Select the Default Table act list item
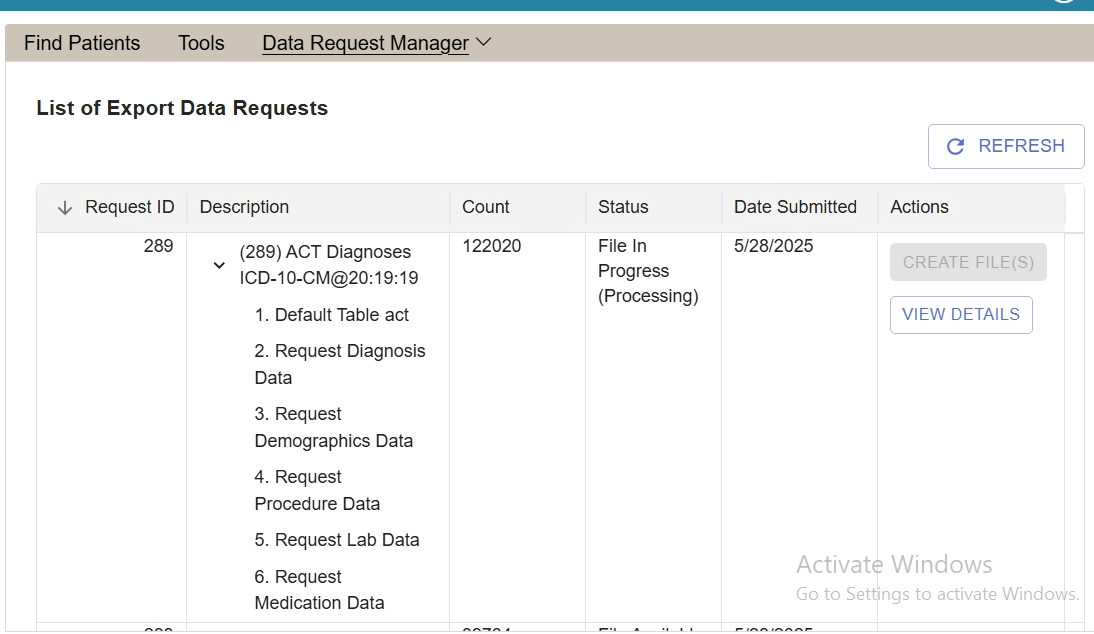Viewport: 1094px width, 634px height. pyautogui.click(x=332, y=315)
